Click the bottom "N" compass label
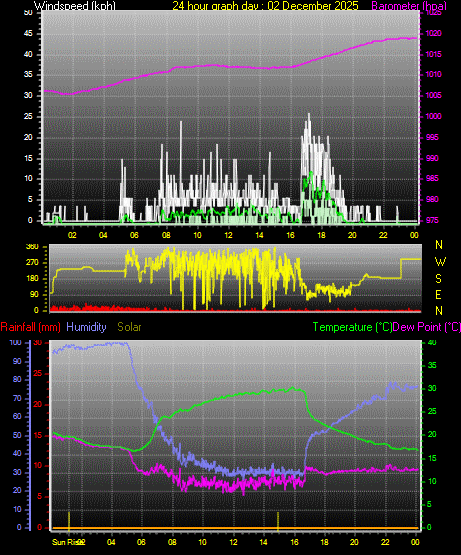The width and height of the screenshot is (461, 555). [x=439, y=311]
